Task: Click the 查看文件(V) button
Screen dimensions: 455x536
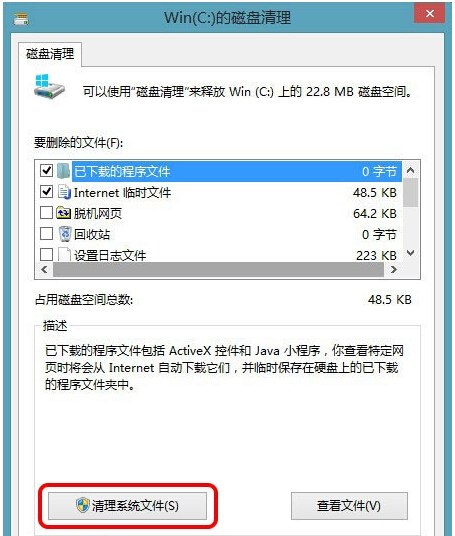Action: (349, 506)
